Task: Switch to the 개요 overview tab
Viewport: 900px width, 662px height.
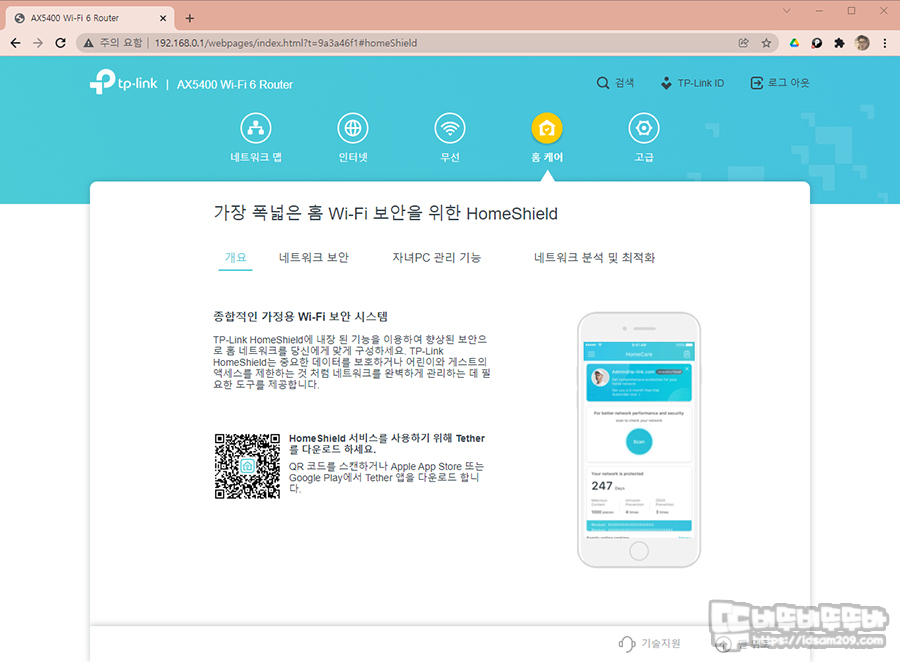Action: pyautogui.click(x=235, y=258)
